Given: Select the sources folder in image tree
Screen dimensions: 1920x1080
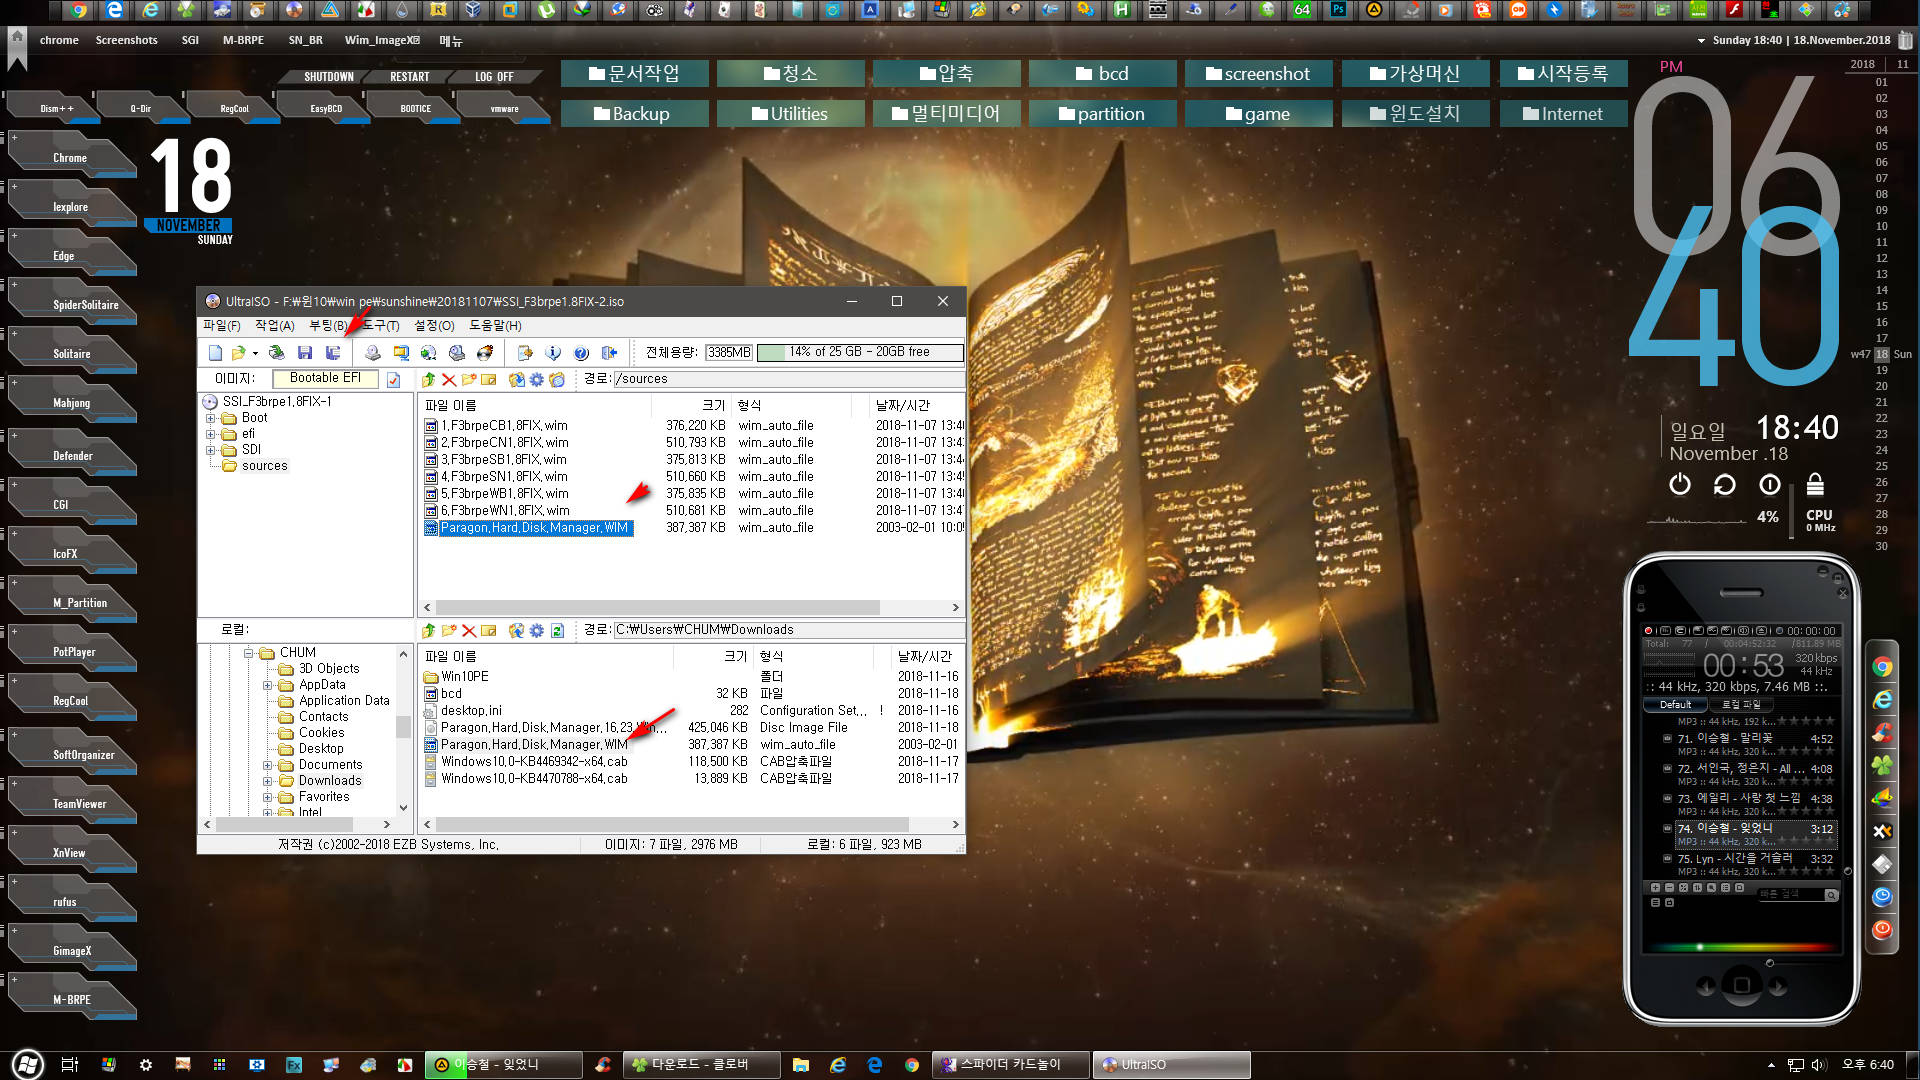Looking at the screenshot, I should point(264,466).
